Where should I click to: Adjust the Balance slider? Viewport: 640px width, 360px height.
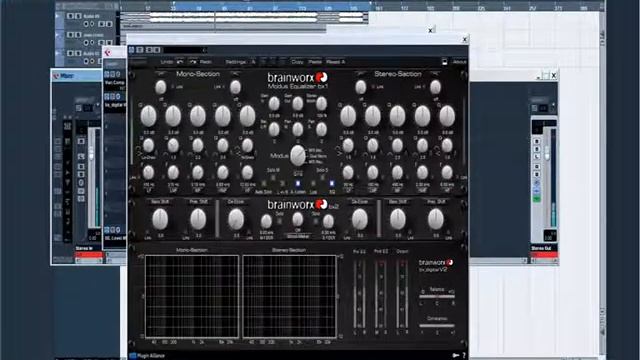click(x=437, y=296)
